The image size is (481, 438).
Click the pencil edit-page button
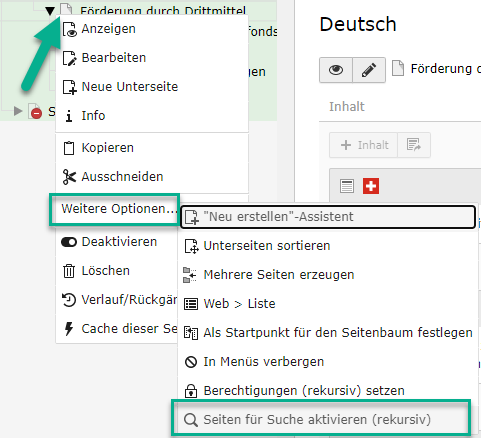[369, 70]
